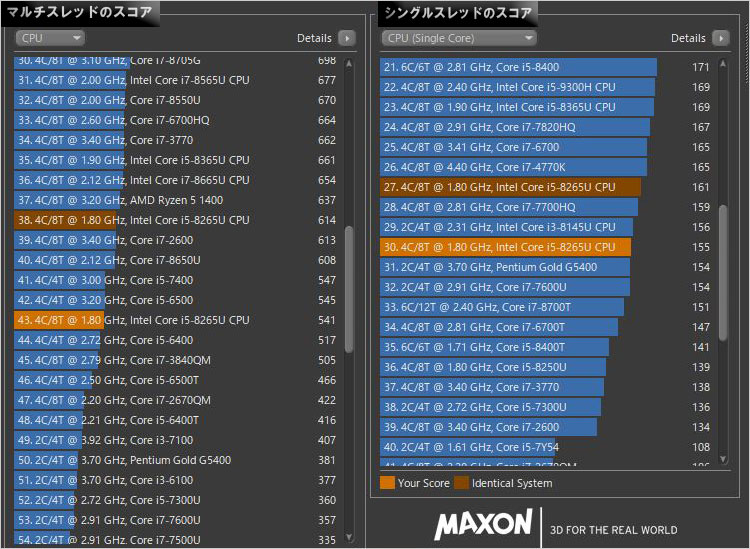Select row 30 Core i5-8265U score 155
The image size is (750, 549).
tap(545, 247)
